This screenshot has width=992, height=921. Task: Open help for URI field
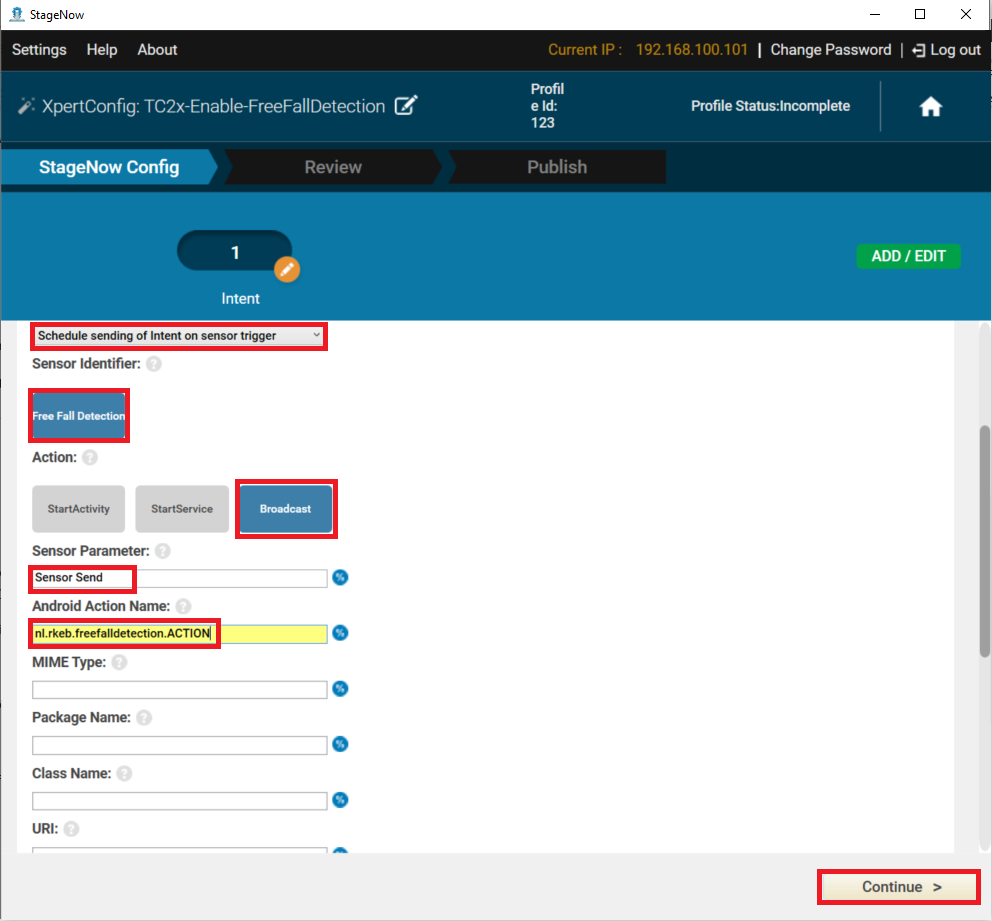71,829
